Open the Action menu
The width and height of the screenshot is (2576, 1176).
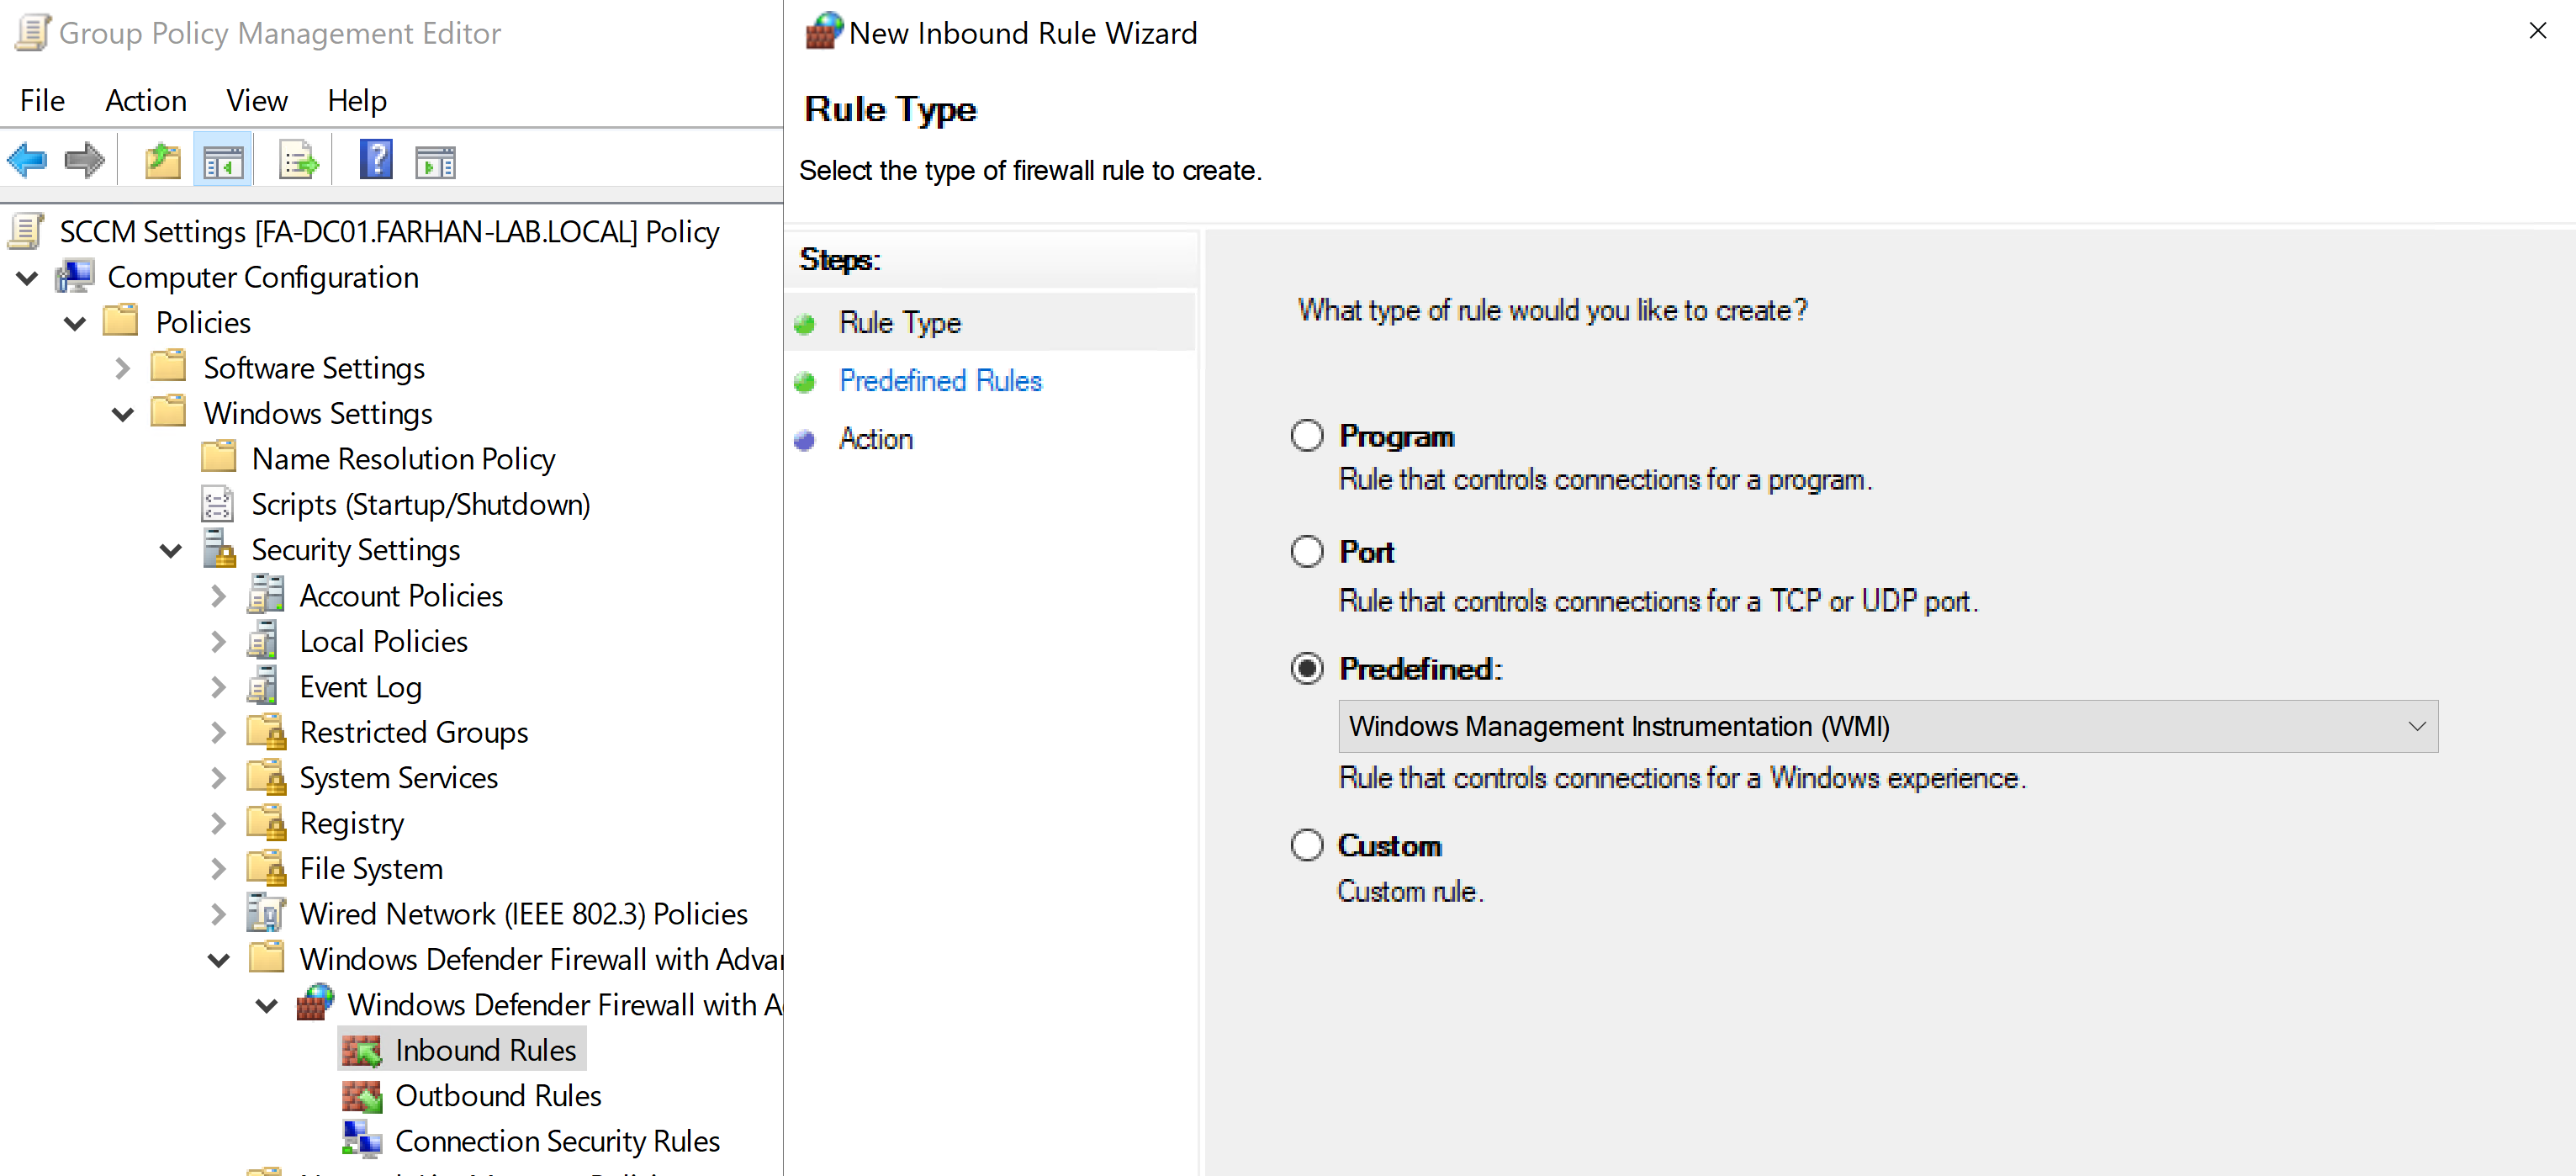(146, 101)
